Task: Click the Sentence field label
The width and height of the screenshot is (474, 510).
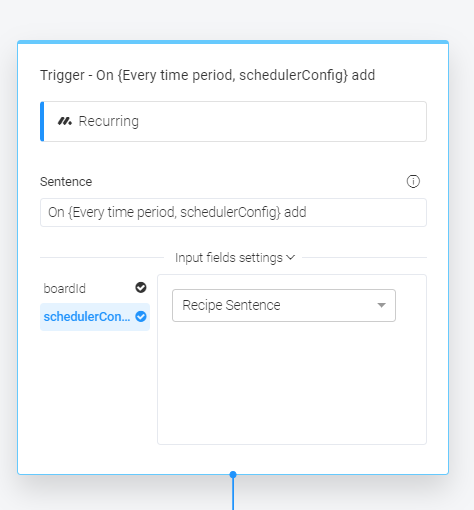Action: [66, 182]
